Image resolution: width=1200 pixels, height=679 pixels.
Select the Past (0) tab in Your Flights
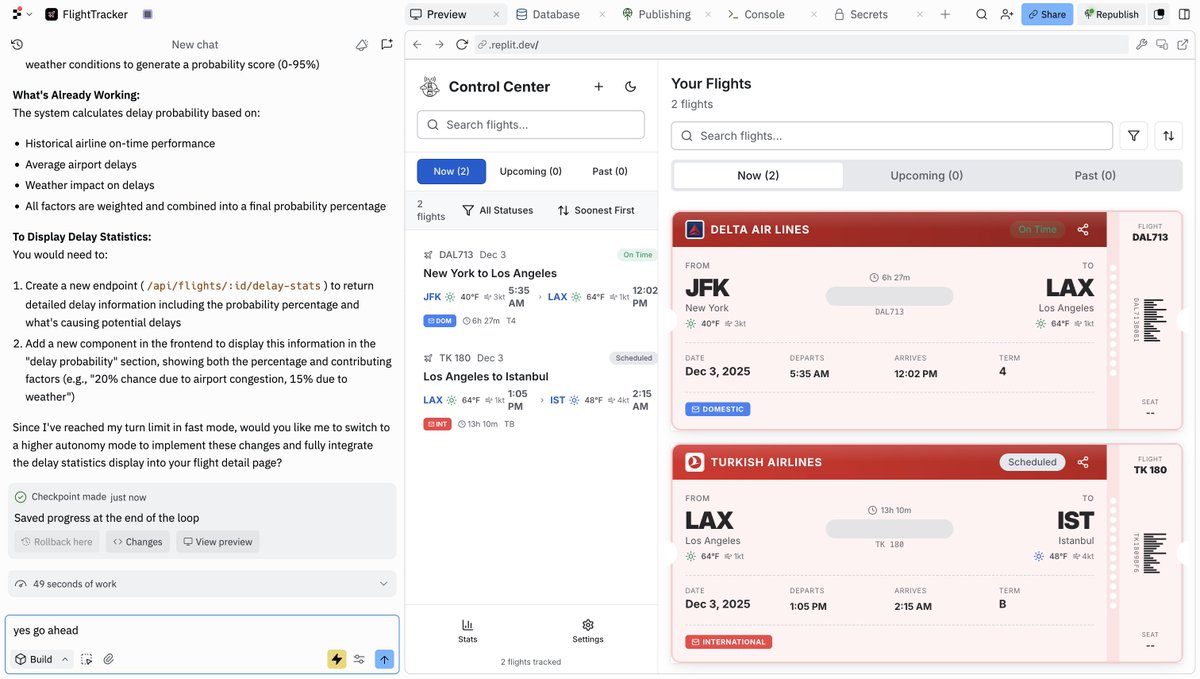pyautogui.click(x=1095, y=175)
